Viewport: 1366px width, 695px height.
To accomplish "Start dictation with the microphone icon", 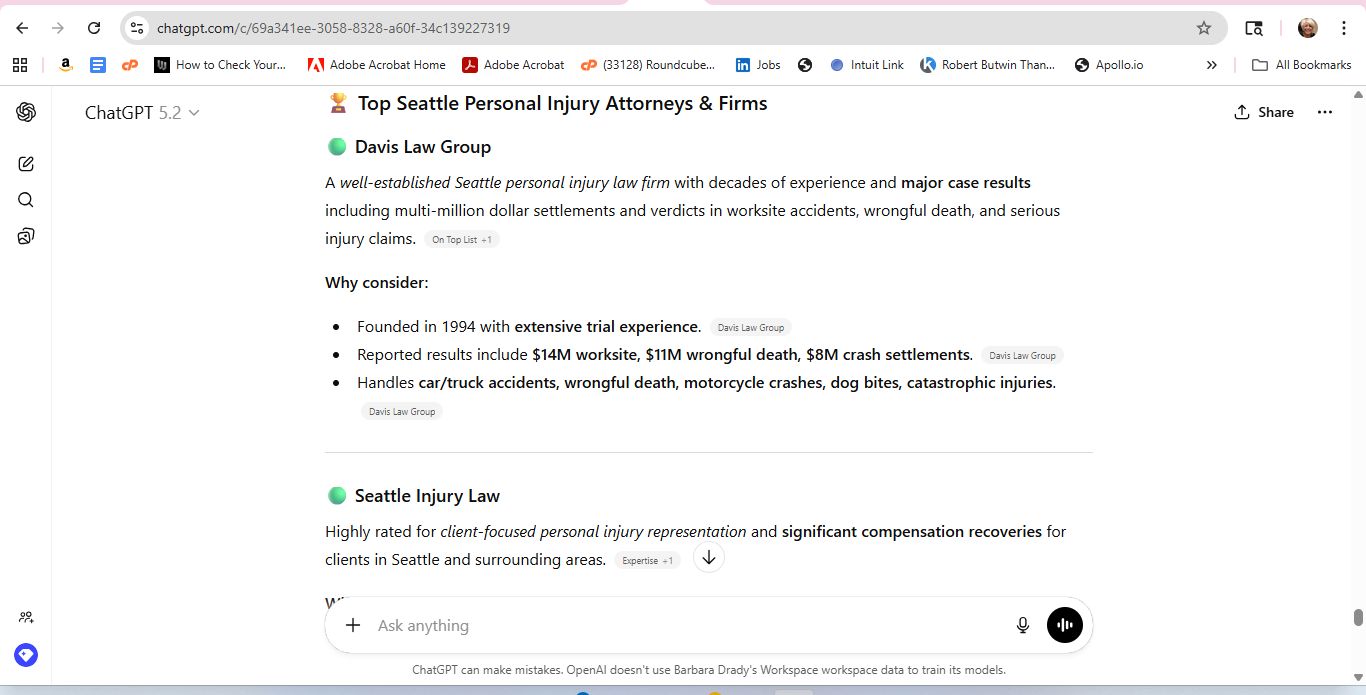I will point(1022,625).
